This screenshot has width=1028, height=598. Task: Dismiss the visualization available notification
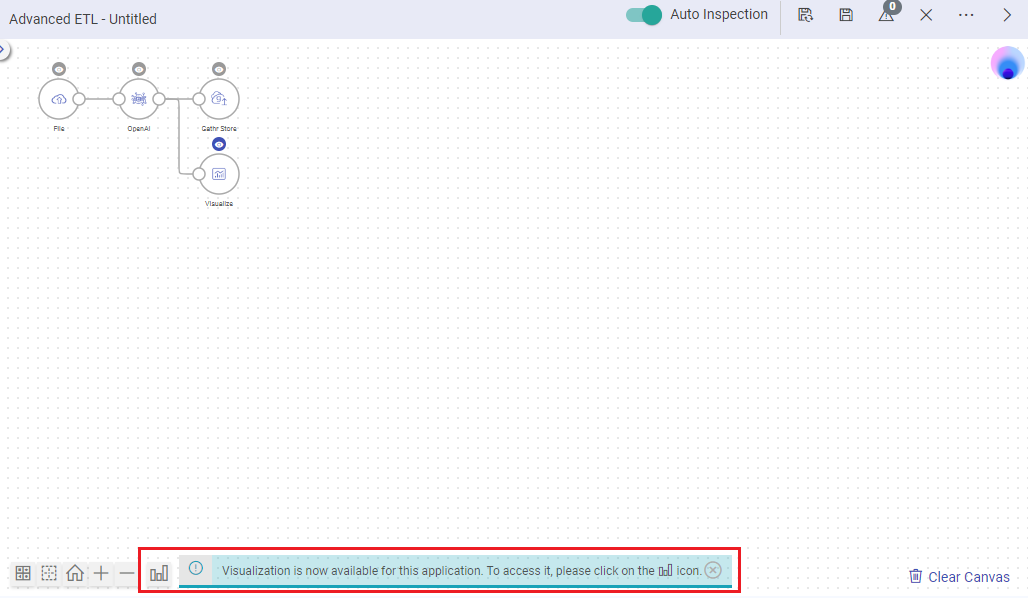click(x=712, y=570)
